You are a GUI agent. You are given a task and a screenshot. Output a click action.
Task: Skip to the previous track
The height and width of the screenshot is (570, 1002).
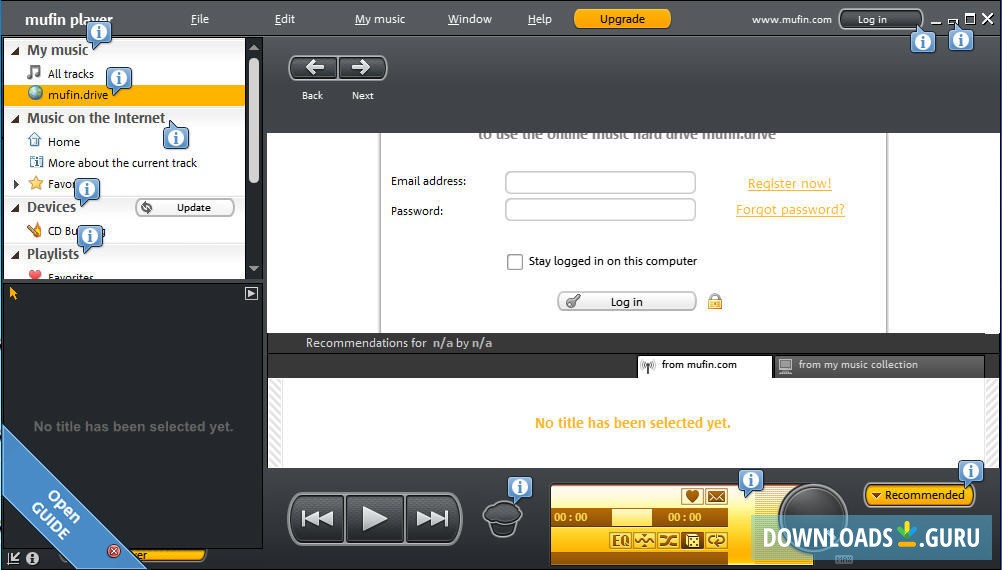(x=317, y=519)
